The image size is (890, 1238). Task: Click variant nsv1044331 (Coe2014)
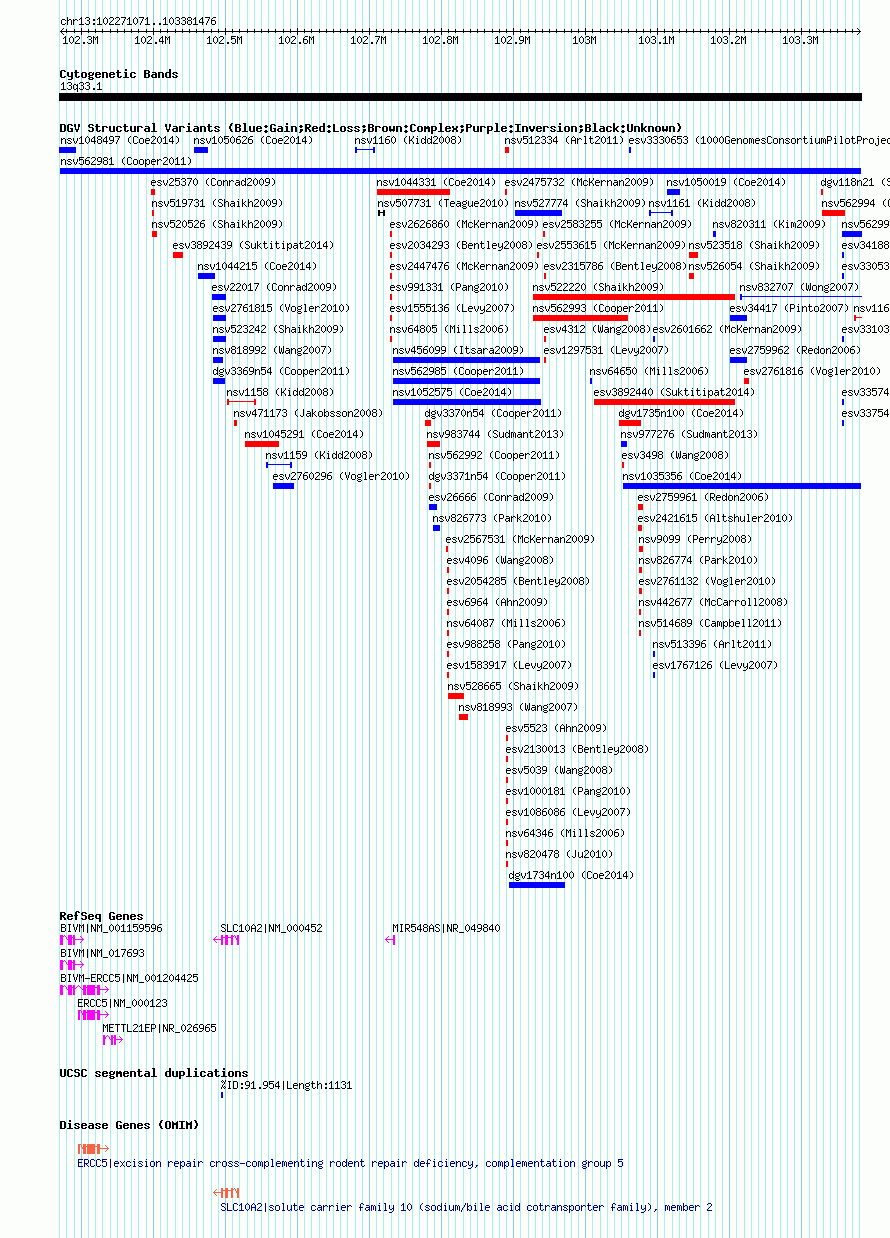click(x=413, y=192)
